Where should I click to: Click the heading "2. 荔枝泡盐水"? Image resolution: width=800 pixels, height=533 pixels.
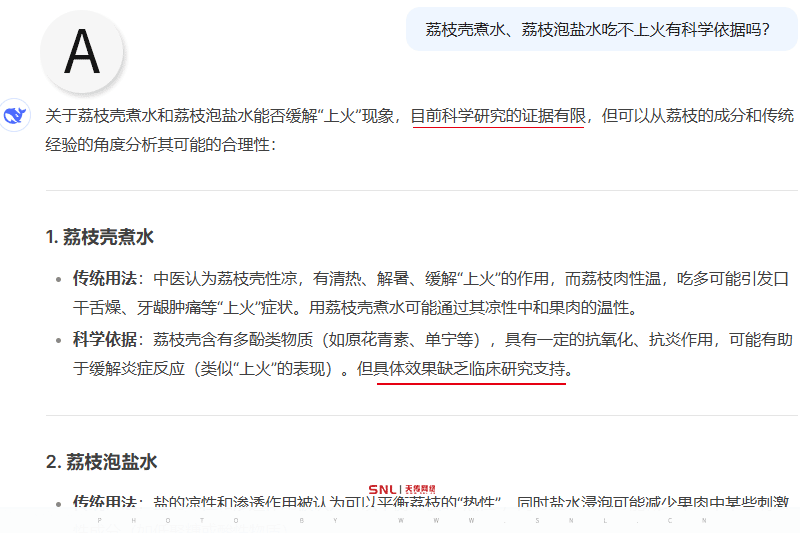101,461
